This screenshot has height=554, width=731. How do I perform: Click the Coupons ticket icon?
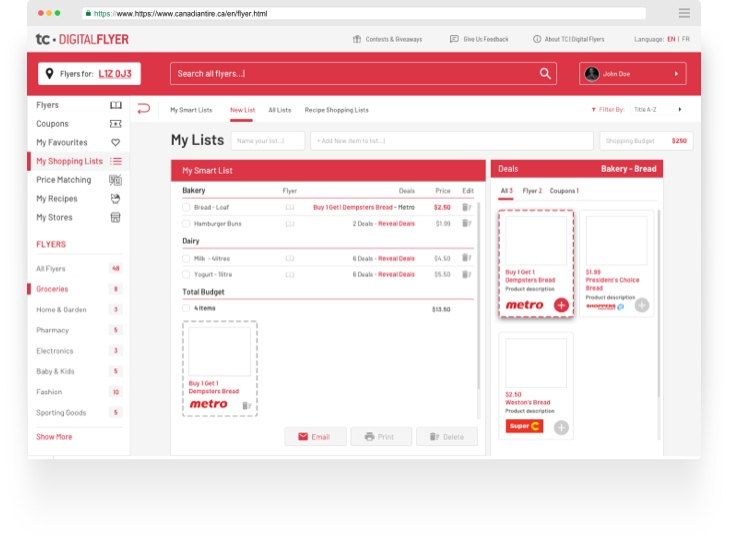pos(116,124)
